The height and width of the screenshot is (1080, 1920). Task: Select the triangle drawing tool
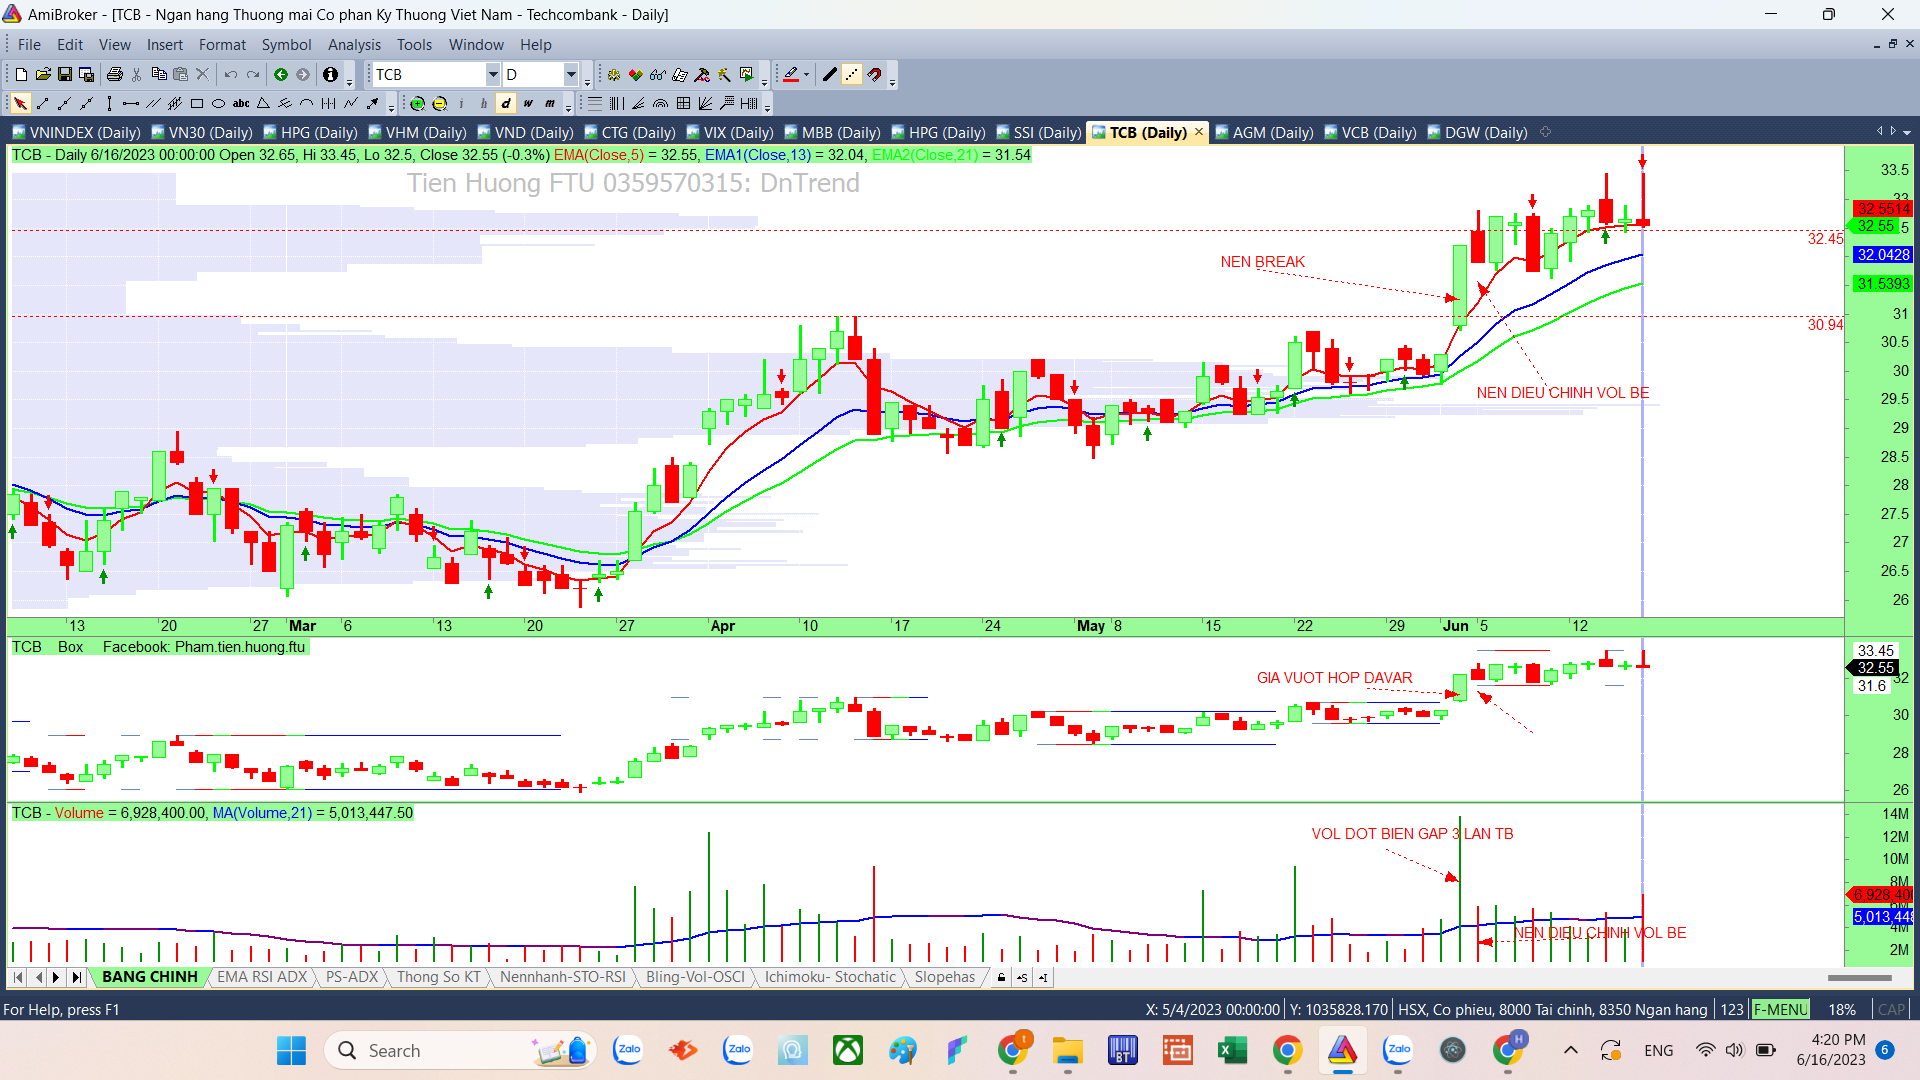[263, 103]
